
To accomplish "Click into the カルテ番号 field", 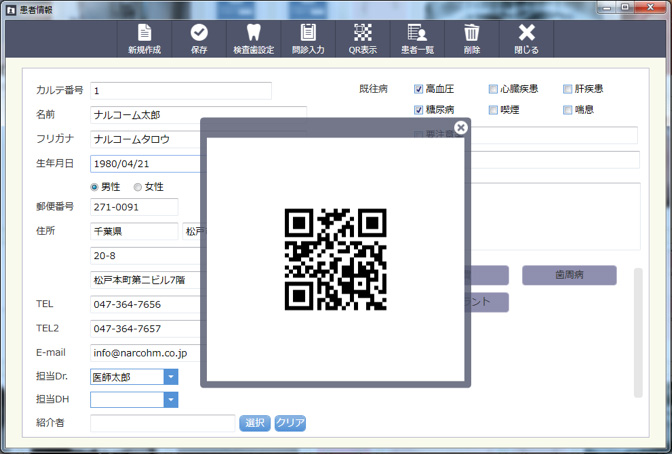I will point(181,90).
